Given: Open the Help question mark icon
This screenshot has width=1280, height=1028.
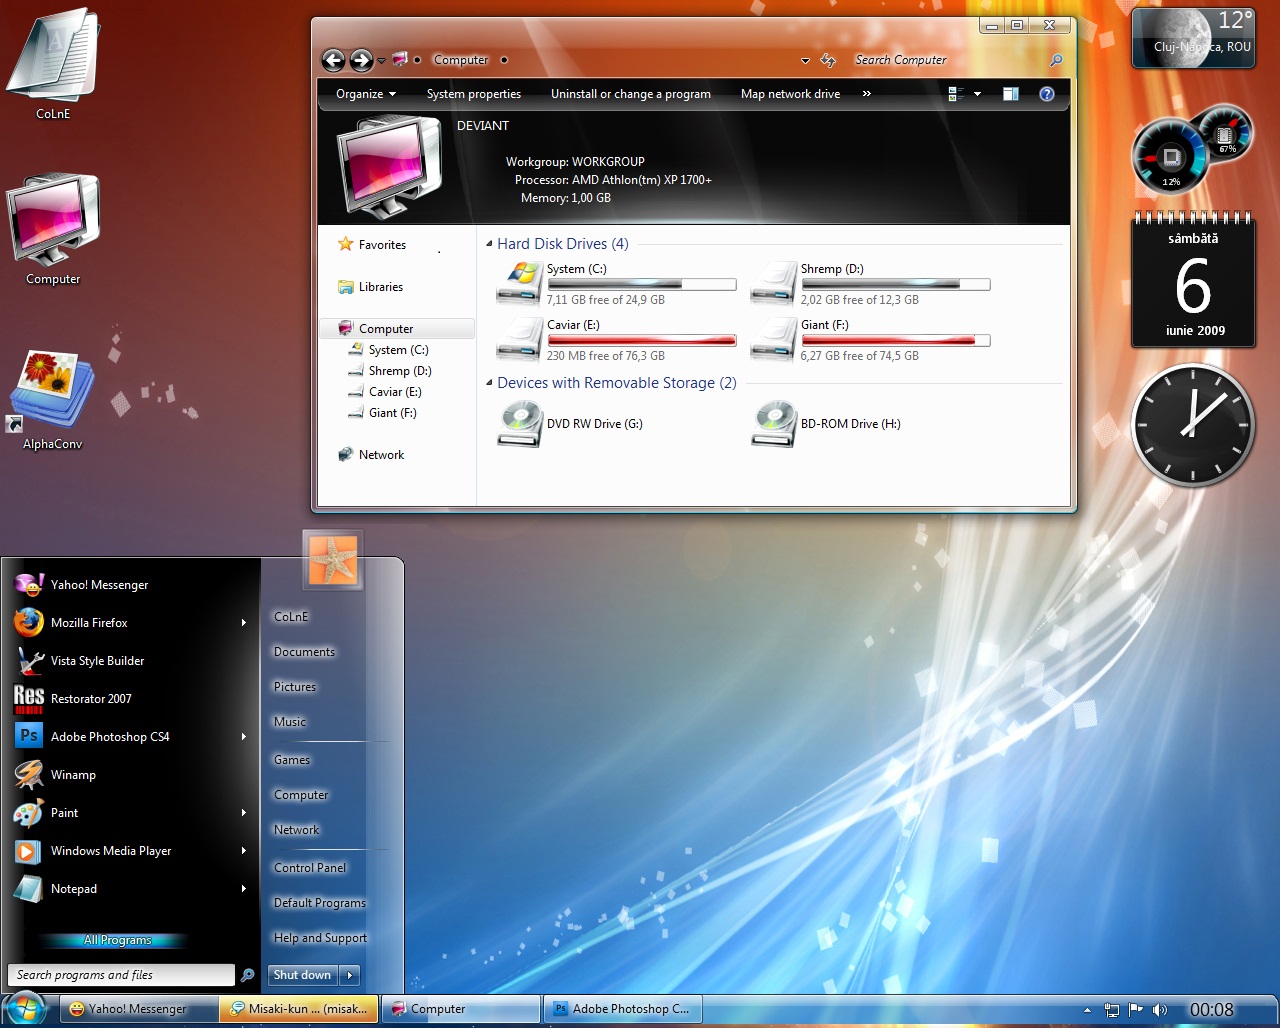Looking at the screenshot, I should pyautogui.click(x=1047, y=94).
